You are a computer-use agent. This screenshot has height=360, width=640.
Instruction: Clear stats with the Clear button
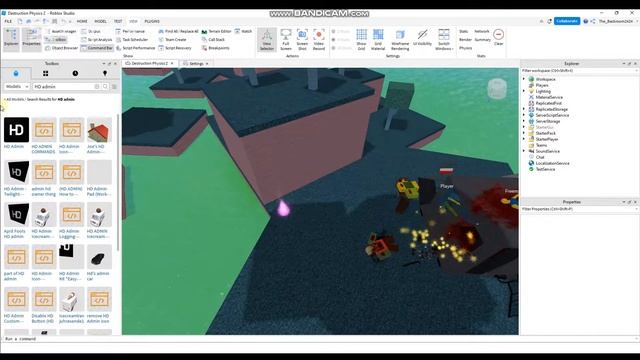[498, 37]
